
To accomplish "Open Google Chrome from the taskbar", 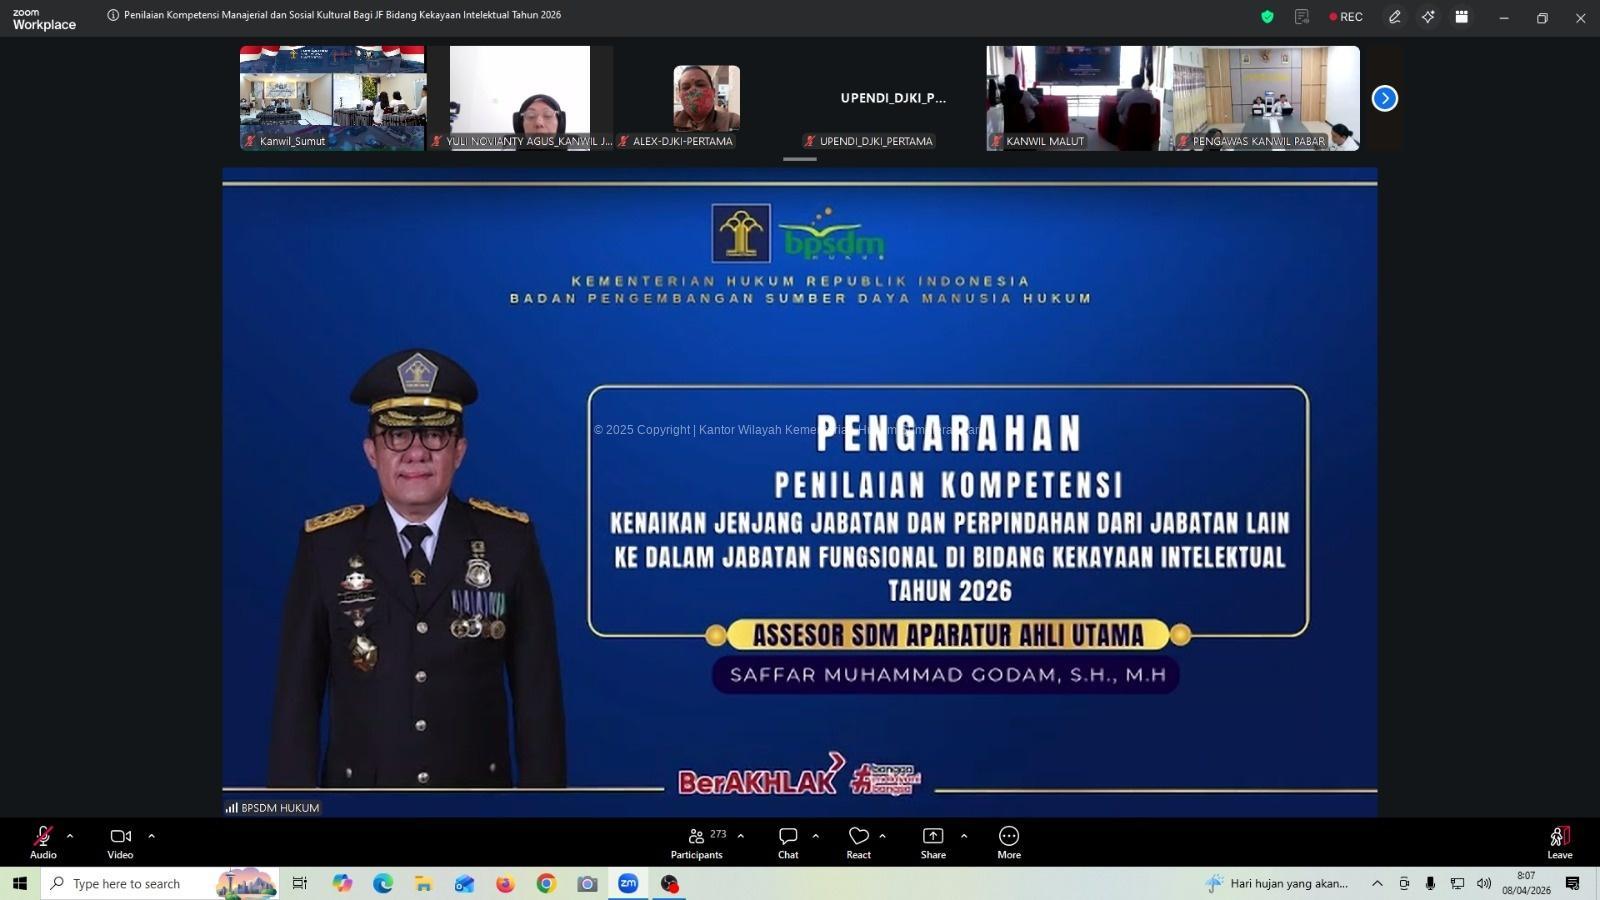I will tap(546, 883).
